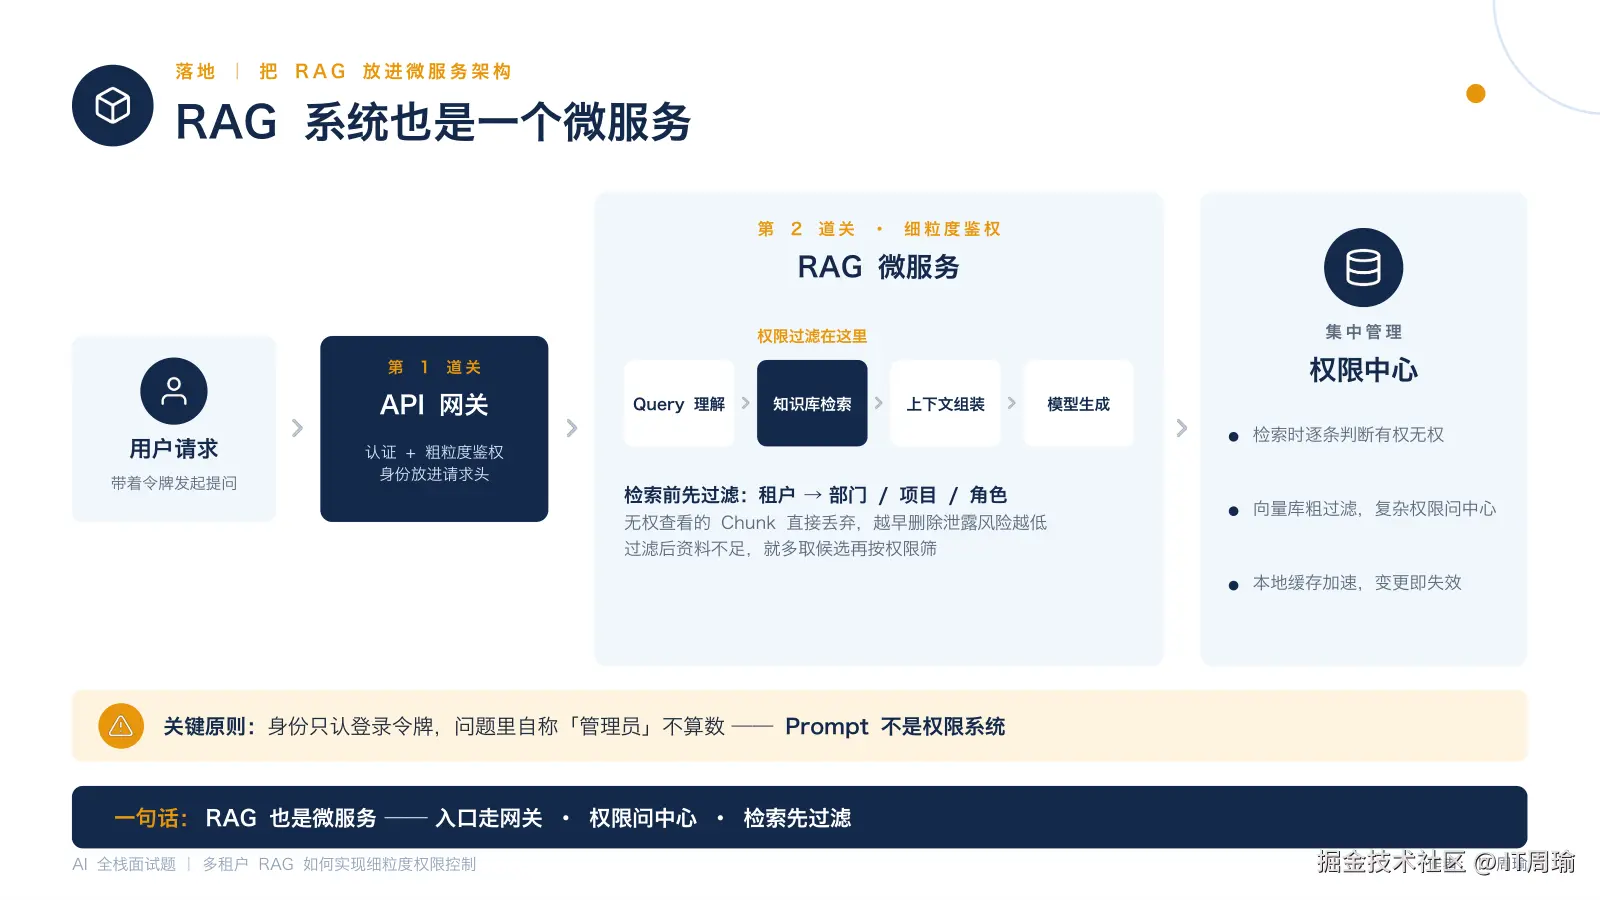Click the 权限过滤在这里 orange caption
The image size is (1600, 900).
812,336
